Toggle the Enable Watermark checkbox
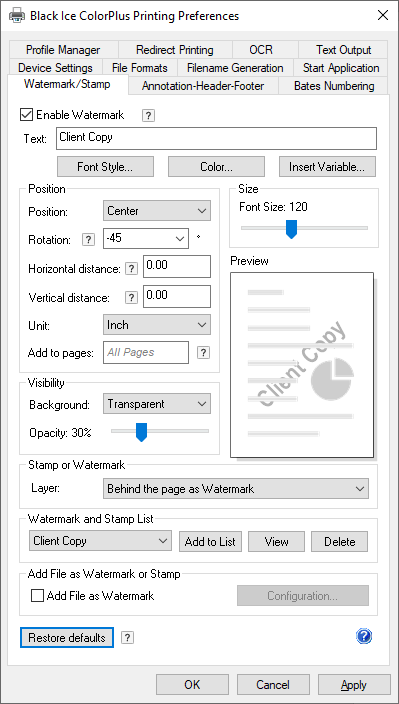Viewport: 399px width, 704px height. click(x=26, y=114)
